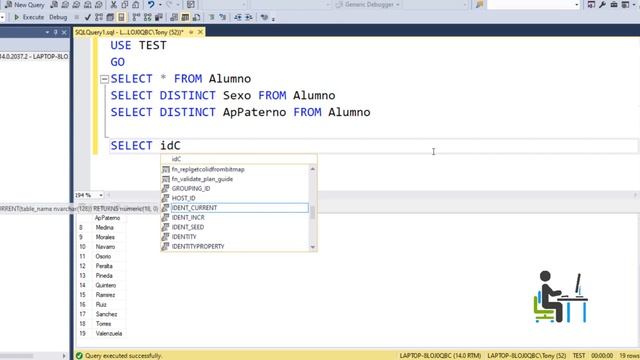Open Analysis Services DAX Query icon
This screenshot has width=640, height=360.
click(98, 4)
